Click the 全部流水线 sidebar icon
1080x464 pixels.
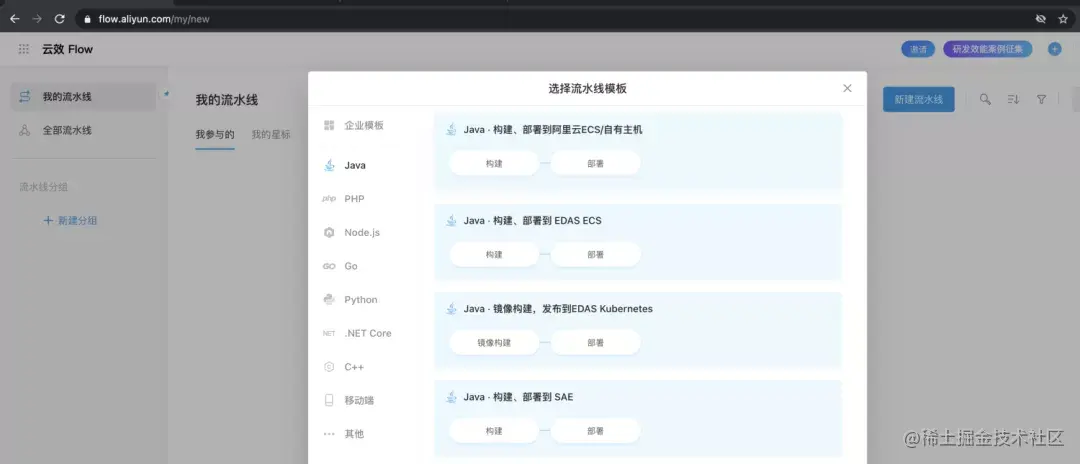click(x=25, y=130)
